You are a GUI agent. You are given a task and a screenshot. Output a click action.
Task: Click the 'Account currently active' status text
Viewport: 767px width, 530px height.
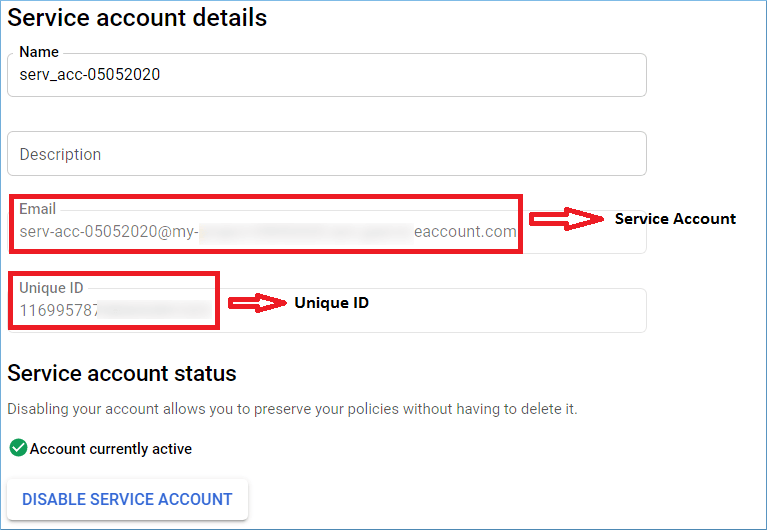(x=111, y=449)
